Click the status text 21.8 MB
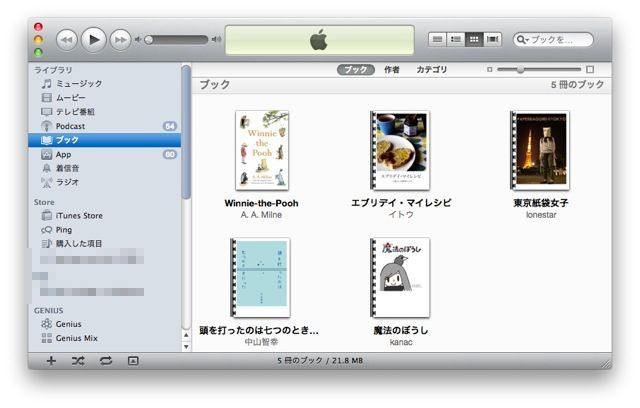 pos(347,361)
